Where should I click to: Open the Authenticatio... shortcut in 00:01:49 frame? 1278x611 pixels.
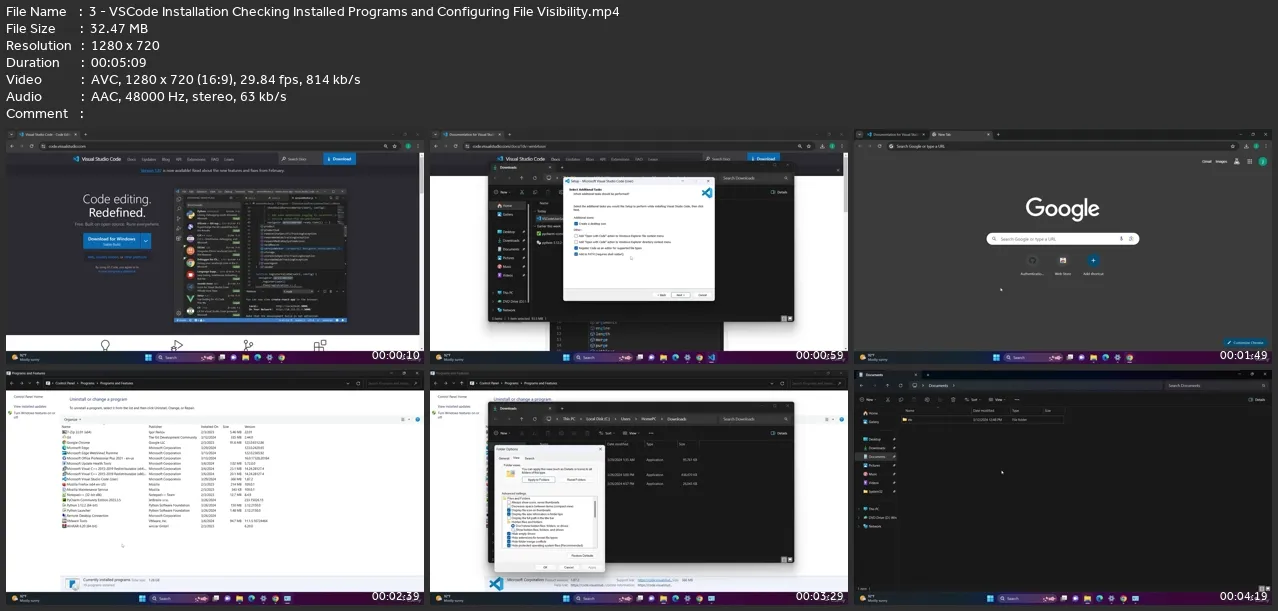(1032, 263)
